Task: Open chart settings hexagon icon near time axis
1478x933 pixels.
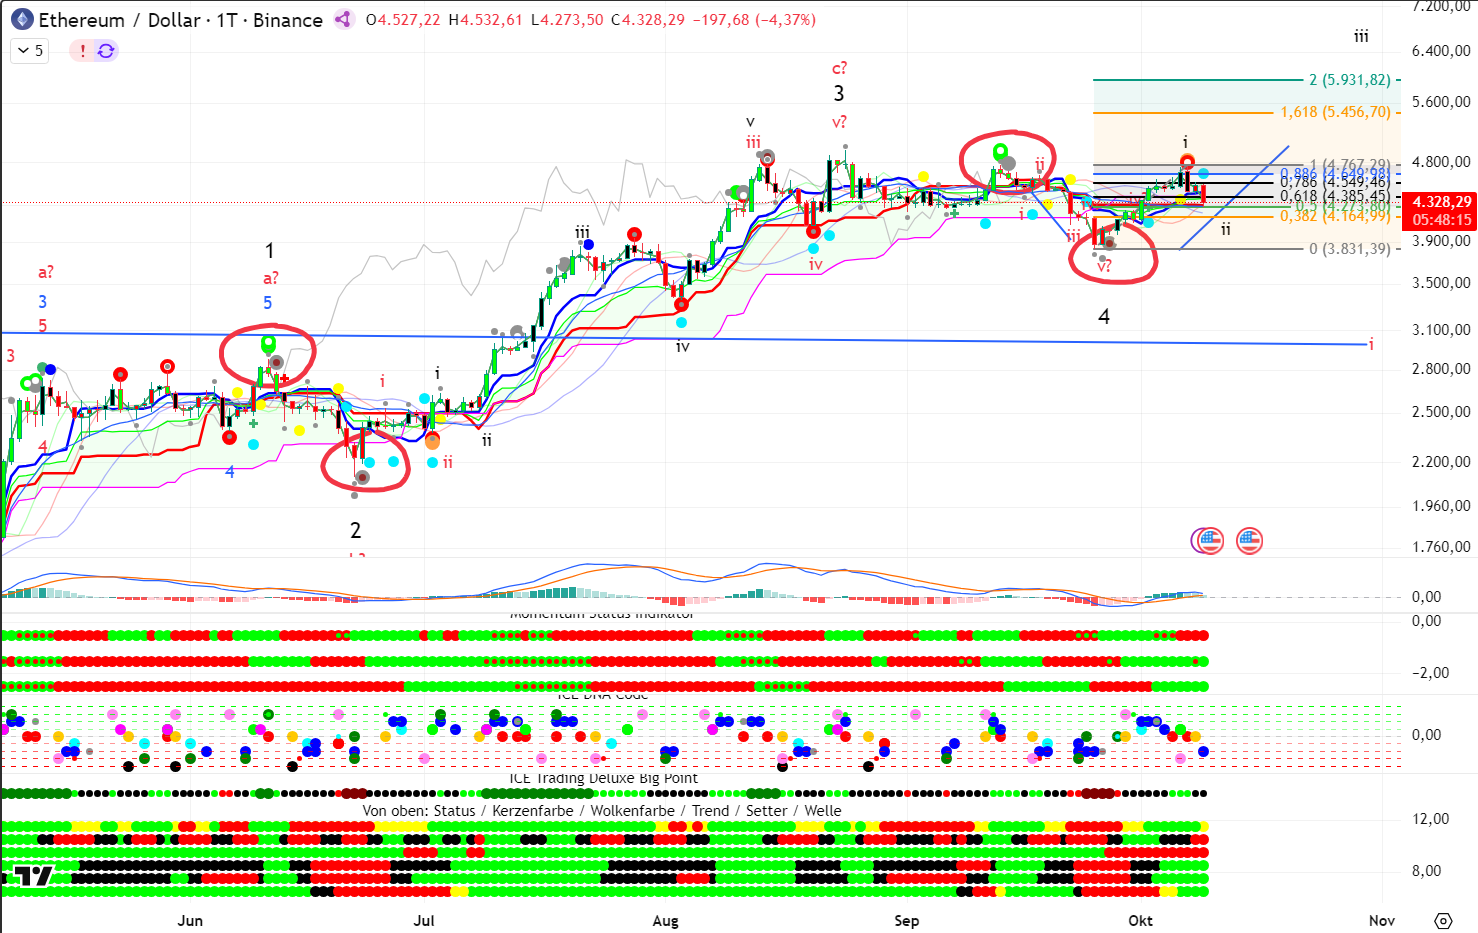Action: tap(1442, 920)
